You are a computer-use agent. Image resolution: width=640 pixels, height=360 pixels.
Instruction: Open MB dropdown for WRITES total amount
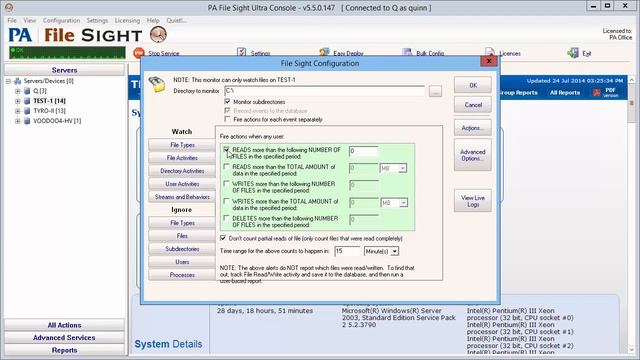point(403,203)
